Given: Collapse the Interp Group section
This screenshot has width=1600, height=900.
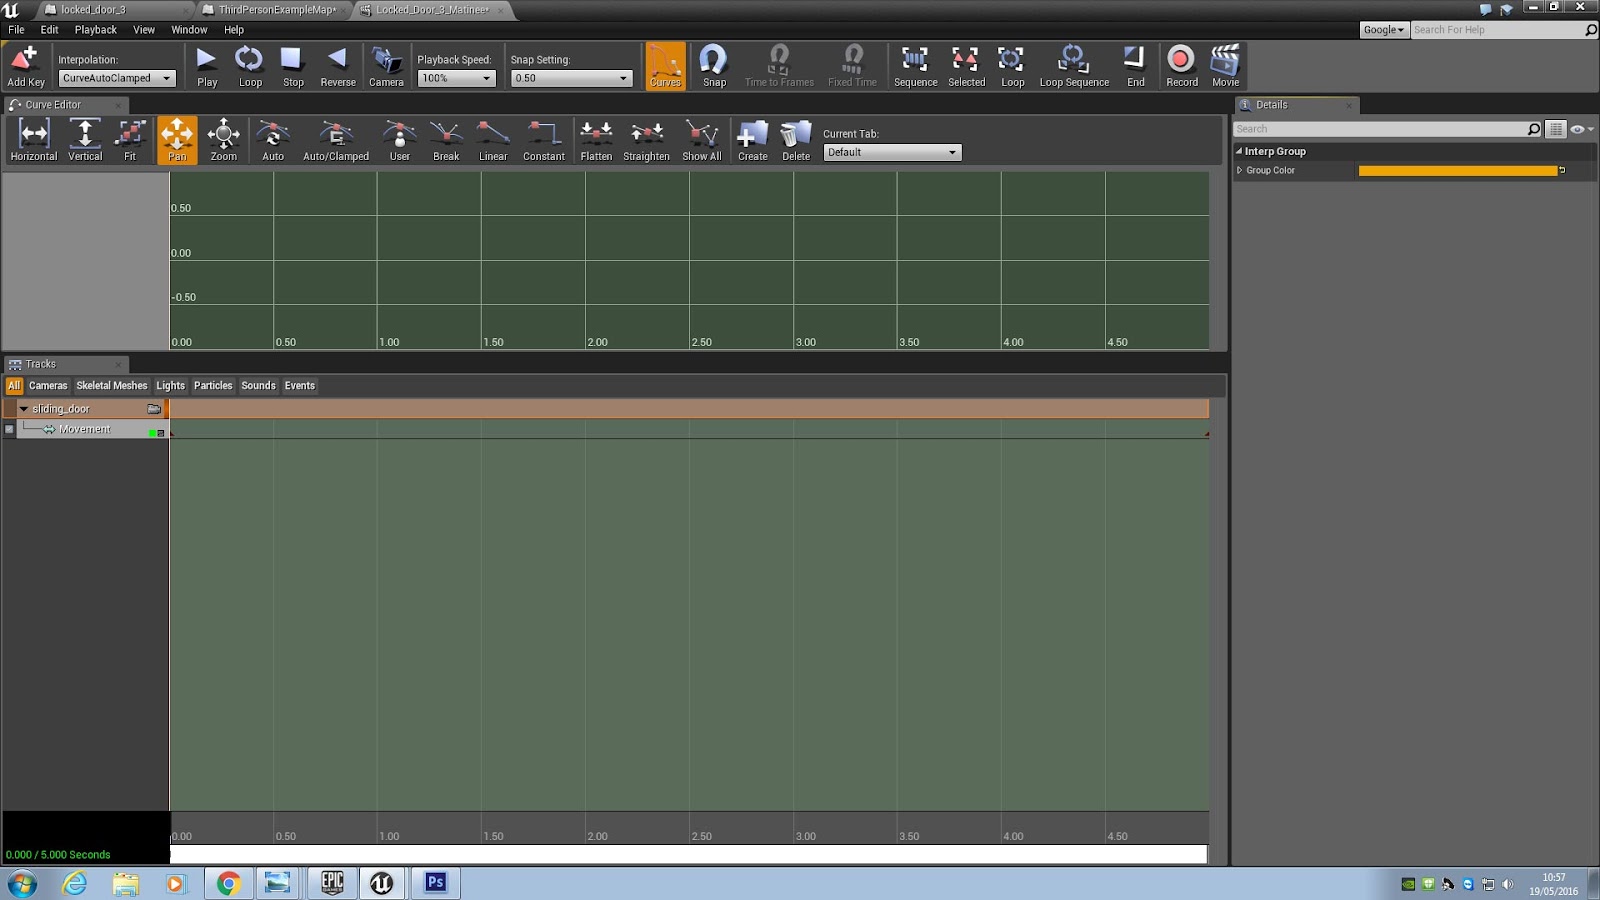Looking at the screenshot, I should coord(1239,151).
